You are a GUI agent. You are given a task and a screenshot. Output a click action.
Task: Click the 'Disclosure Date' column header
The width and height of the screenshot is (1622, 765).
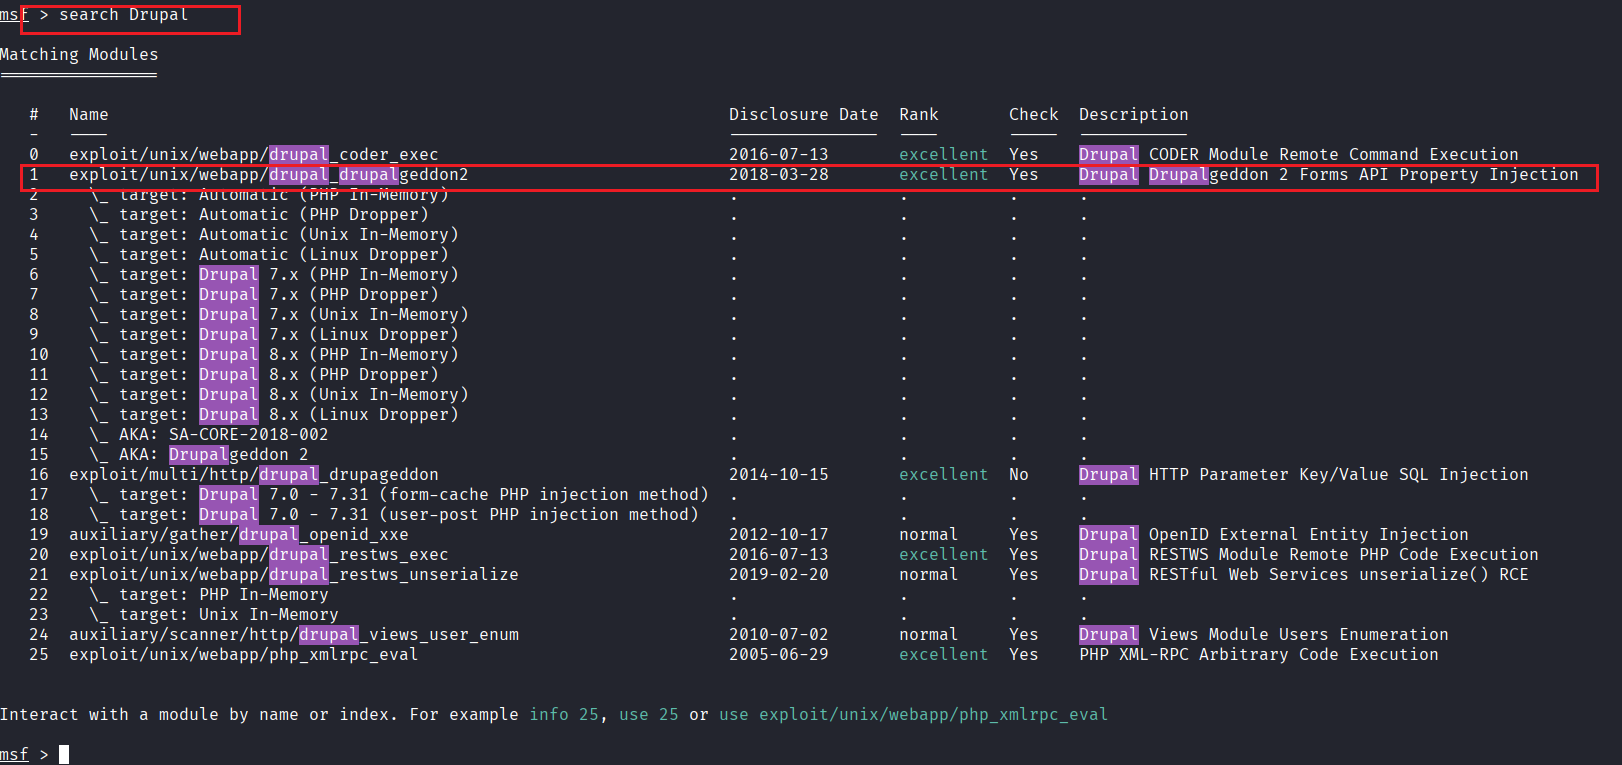[803, 115]
